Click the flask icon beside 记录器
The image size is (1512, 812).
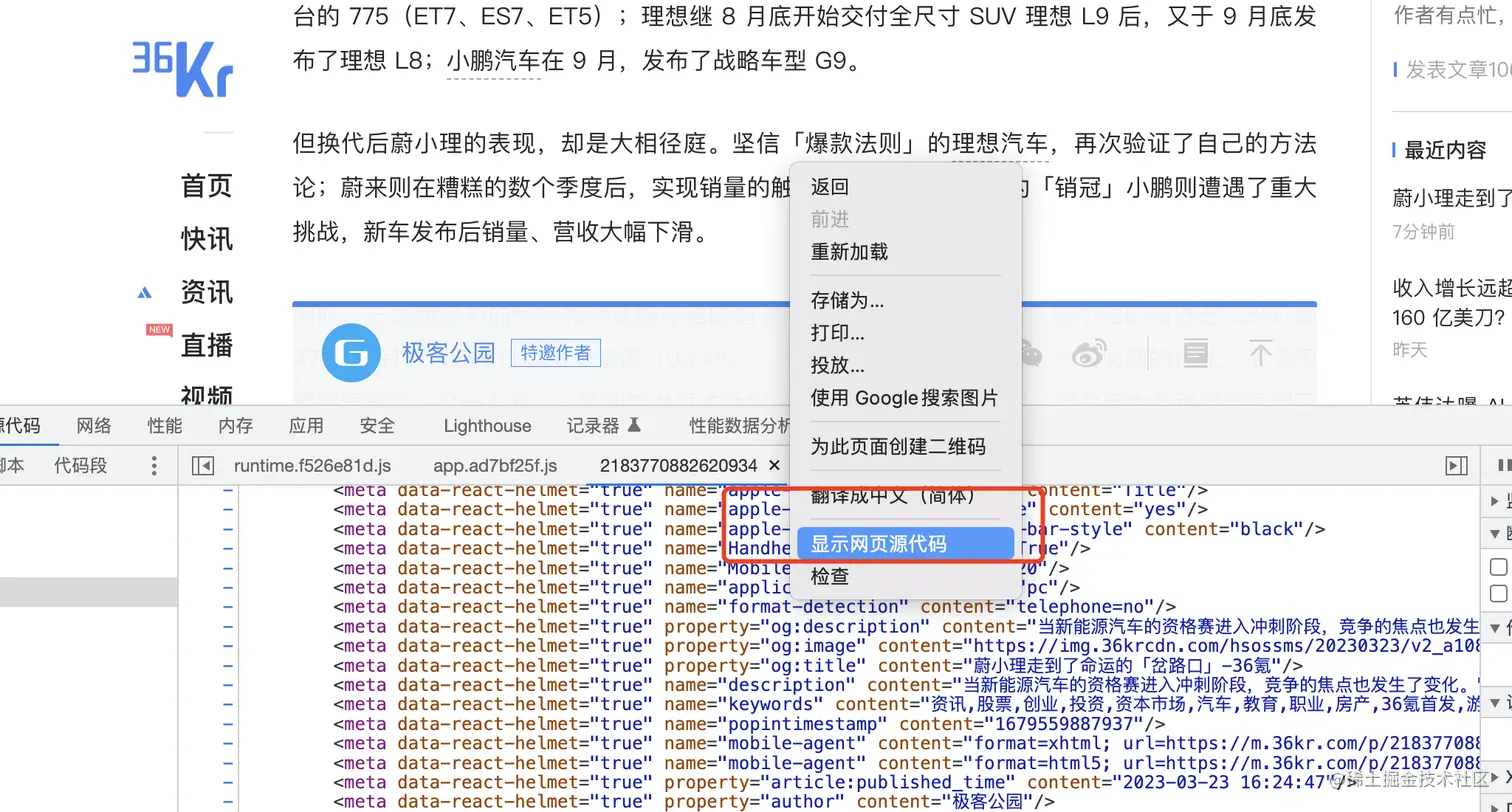point(633,425)
